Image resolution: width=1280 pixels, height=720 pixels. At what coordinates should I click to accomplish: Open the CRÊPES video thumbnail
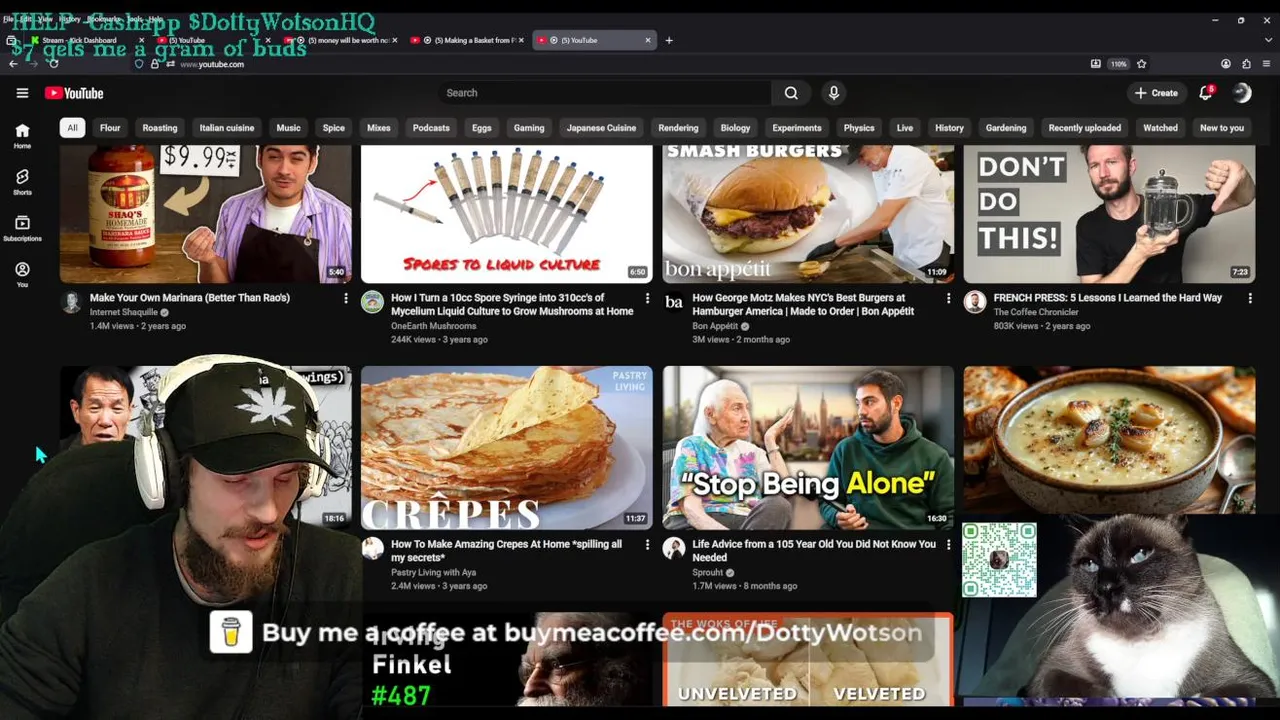click(x=507, y=448)
